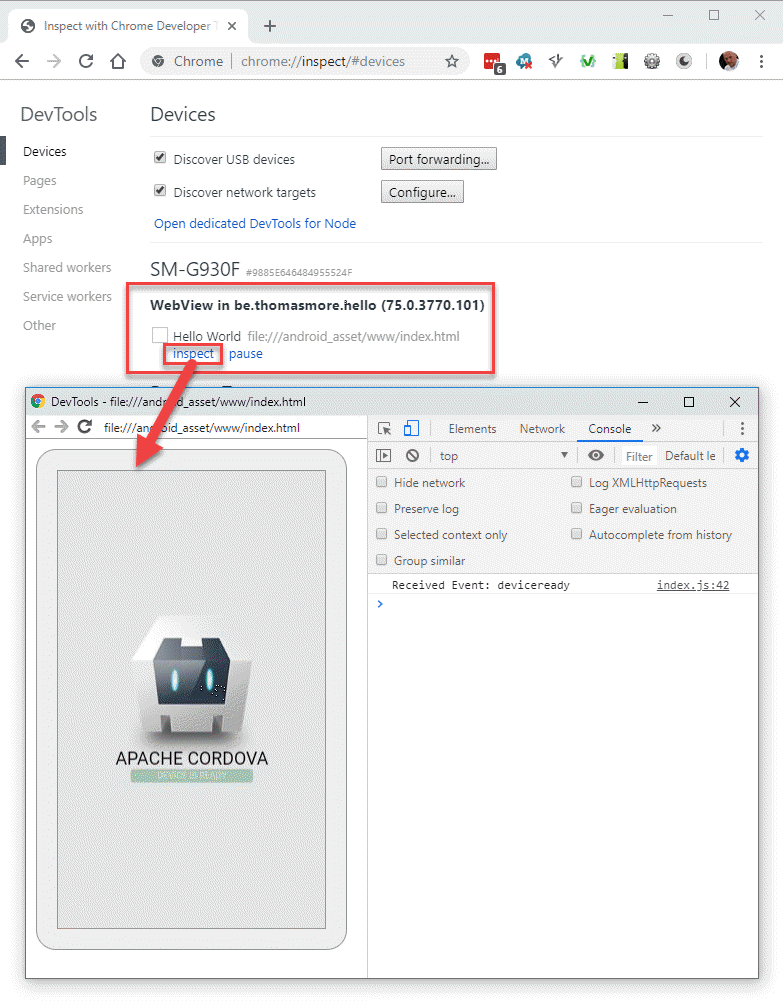Create live expression eye icon

point(596,456)
